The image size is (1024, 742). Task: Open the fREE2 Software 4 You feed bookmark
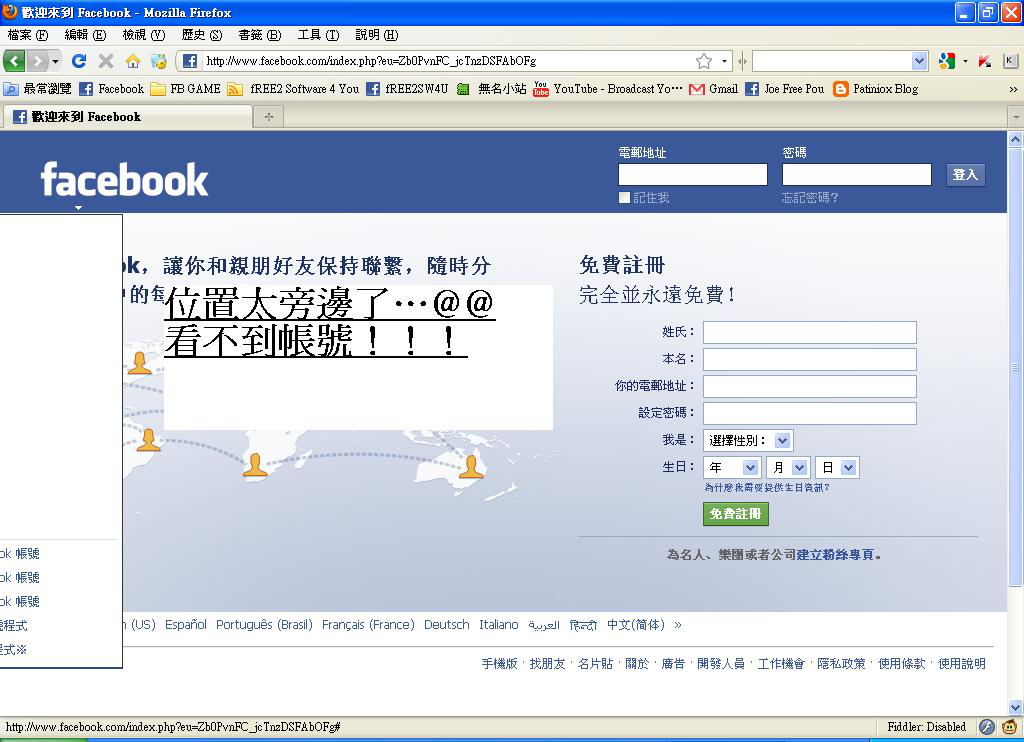click(293, 89)
